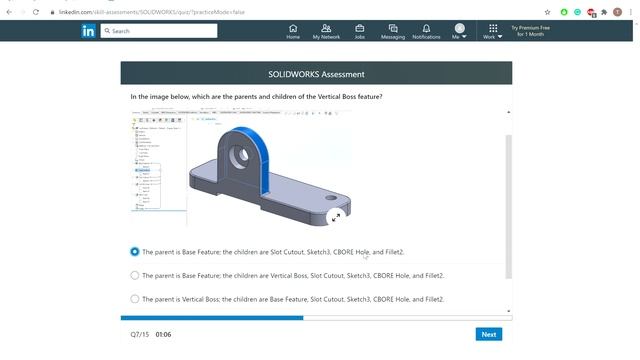Expand the SOLIDWORKS image to fullscreen
640x360 pixels.
(x=336, y=218)
